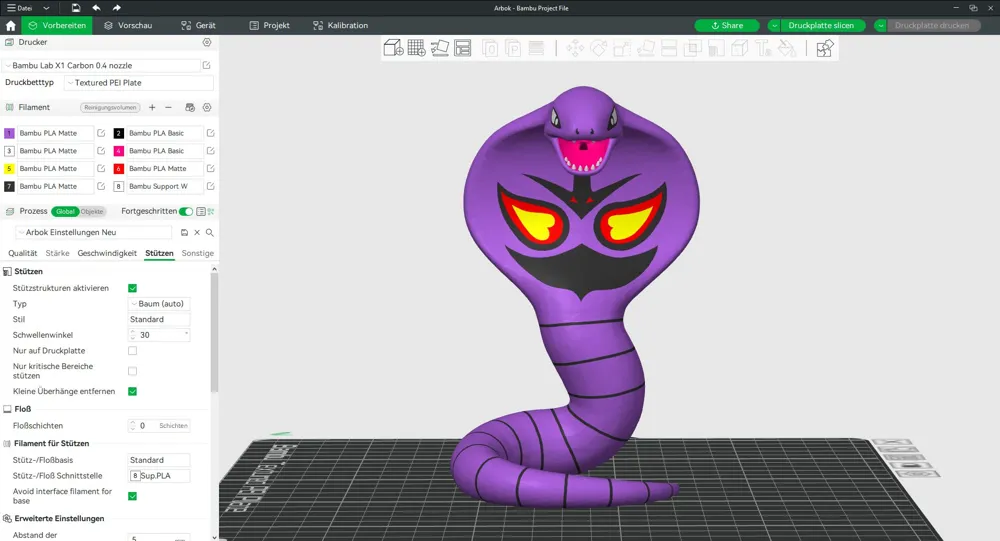Remove a filament with the minus icon
Image resolution: width=1000 pixels, height=541 pixels.
168,107
